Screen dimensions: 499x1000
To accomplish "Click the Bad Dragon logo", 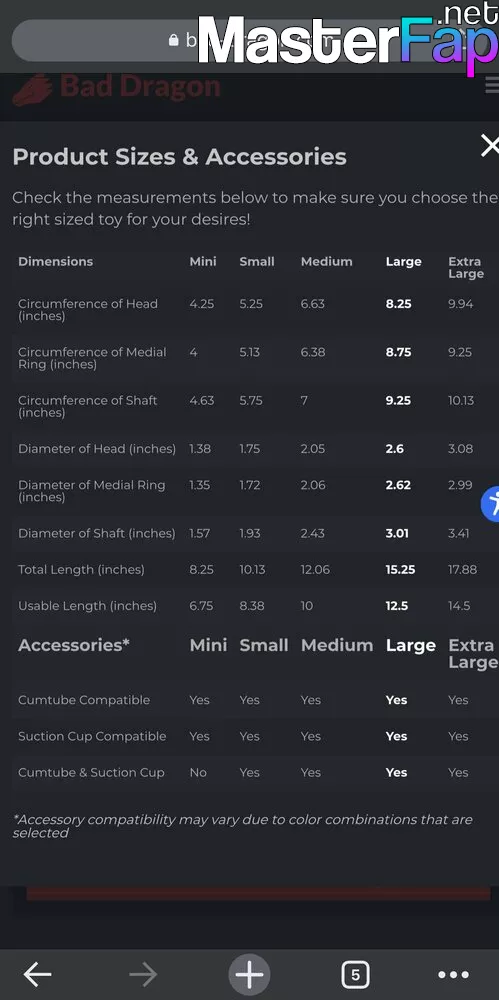I will pyautogui.click(x=116, y=88).
